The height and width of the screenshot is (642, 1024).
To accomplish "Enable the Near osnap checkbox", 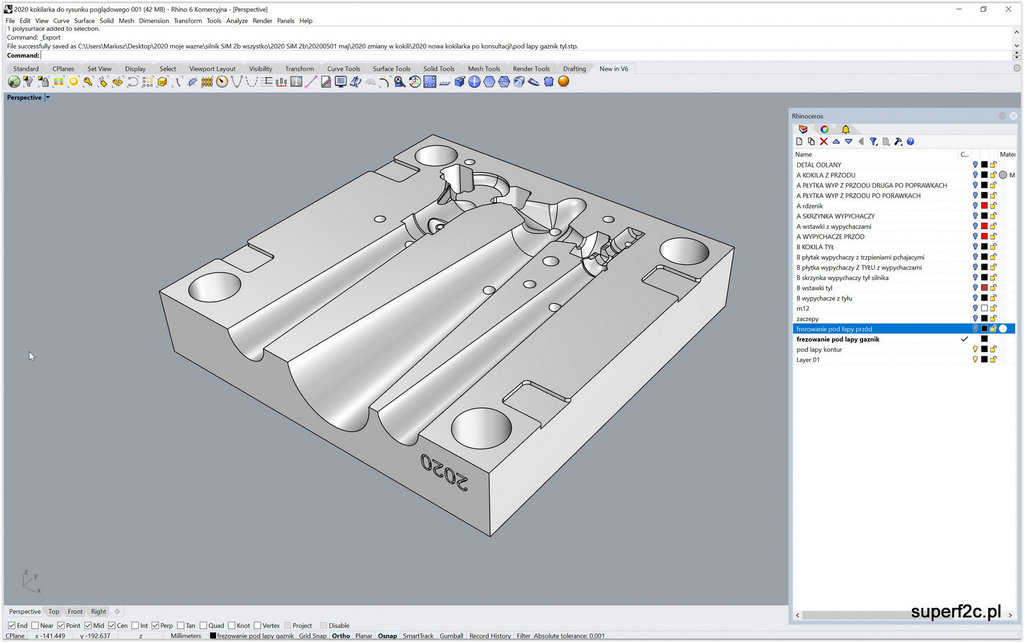I will click(37, 626).
